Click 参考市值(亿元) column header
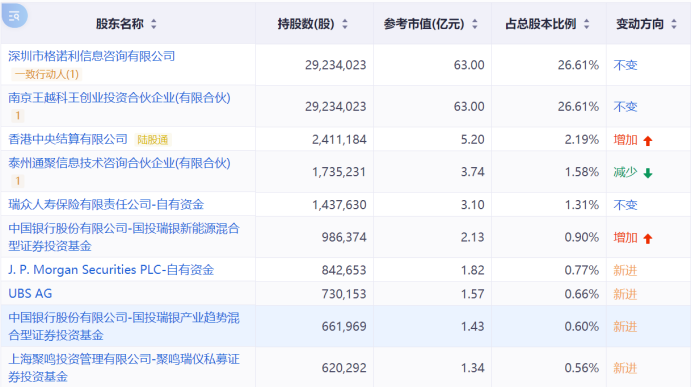 tap(424, 24)
